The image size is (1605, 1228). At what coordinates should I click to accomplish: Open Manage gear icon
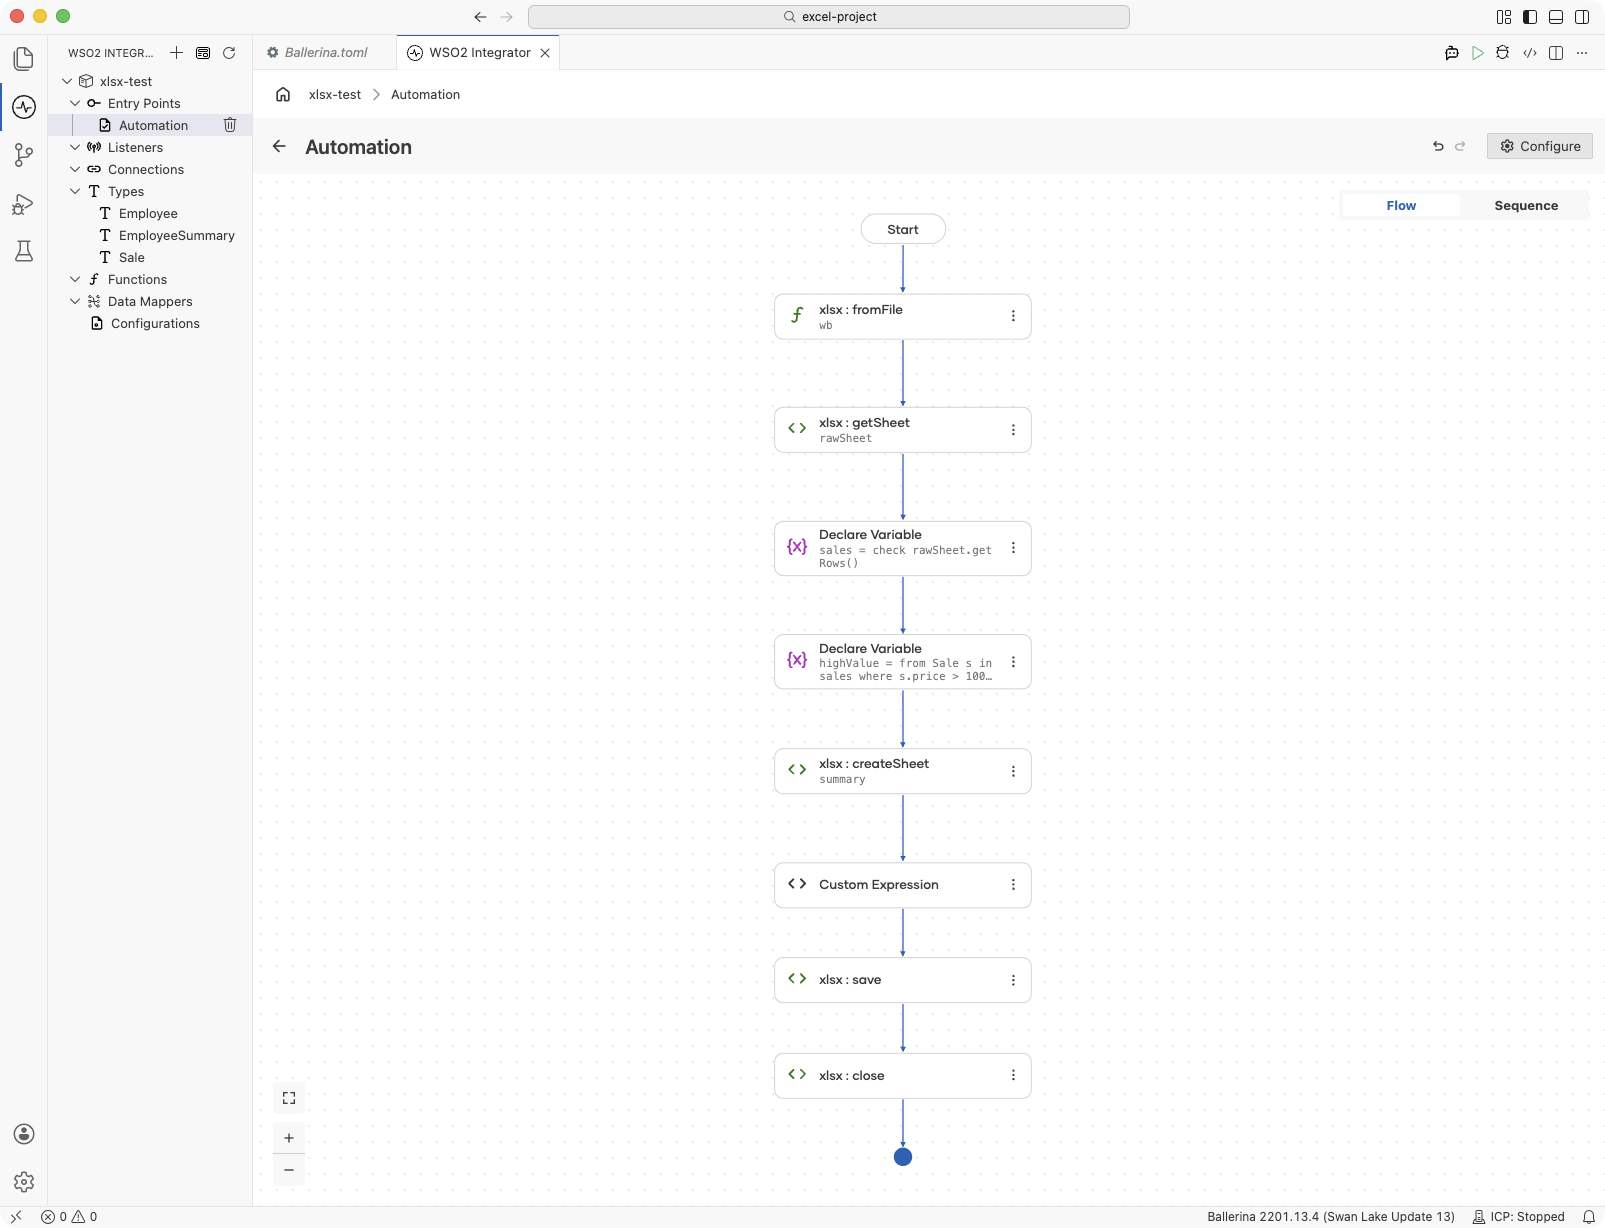click(x=24, y=1182)
